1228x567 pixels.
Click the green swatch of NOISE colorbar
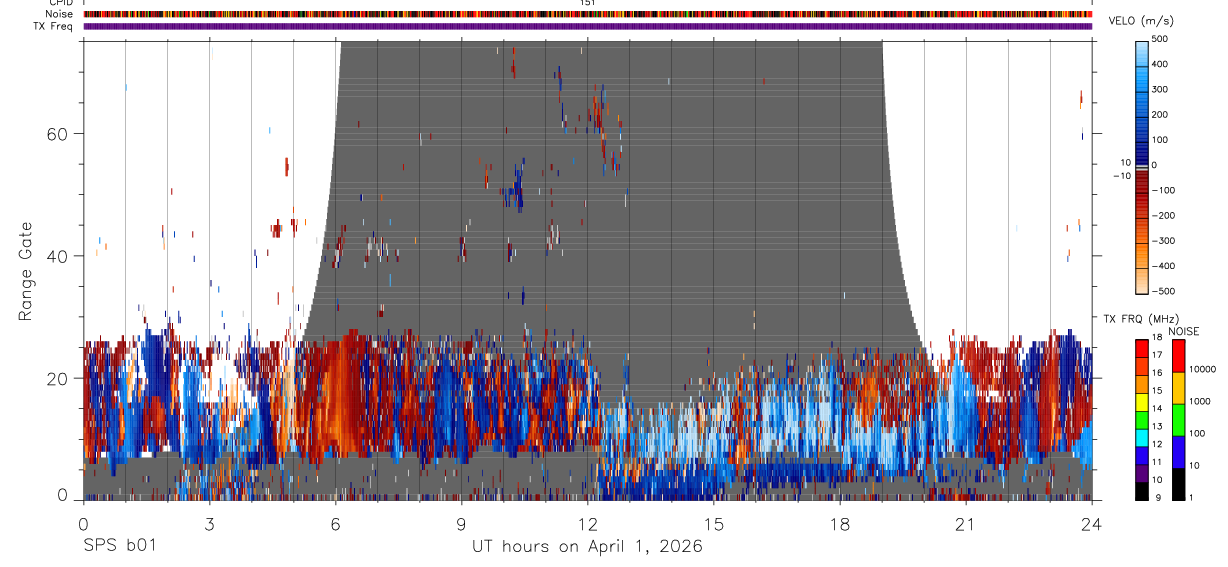(1177, 418)
